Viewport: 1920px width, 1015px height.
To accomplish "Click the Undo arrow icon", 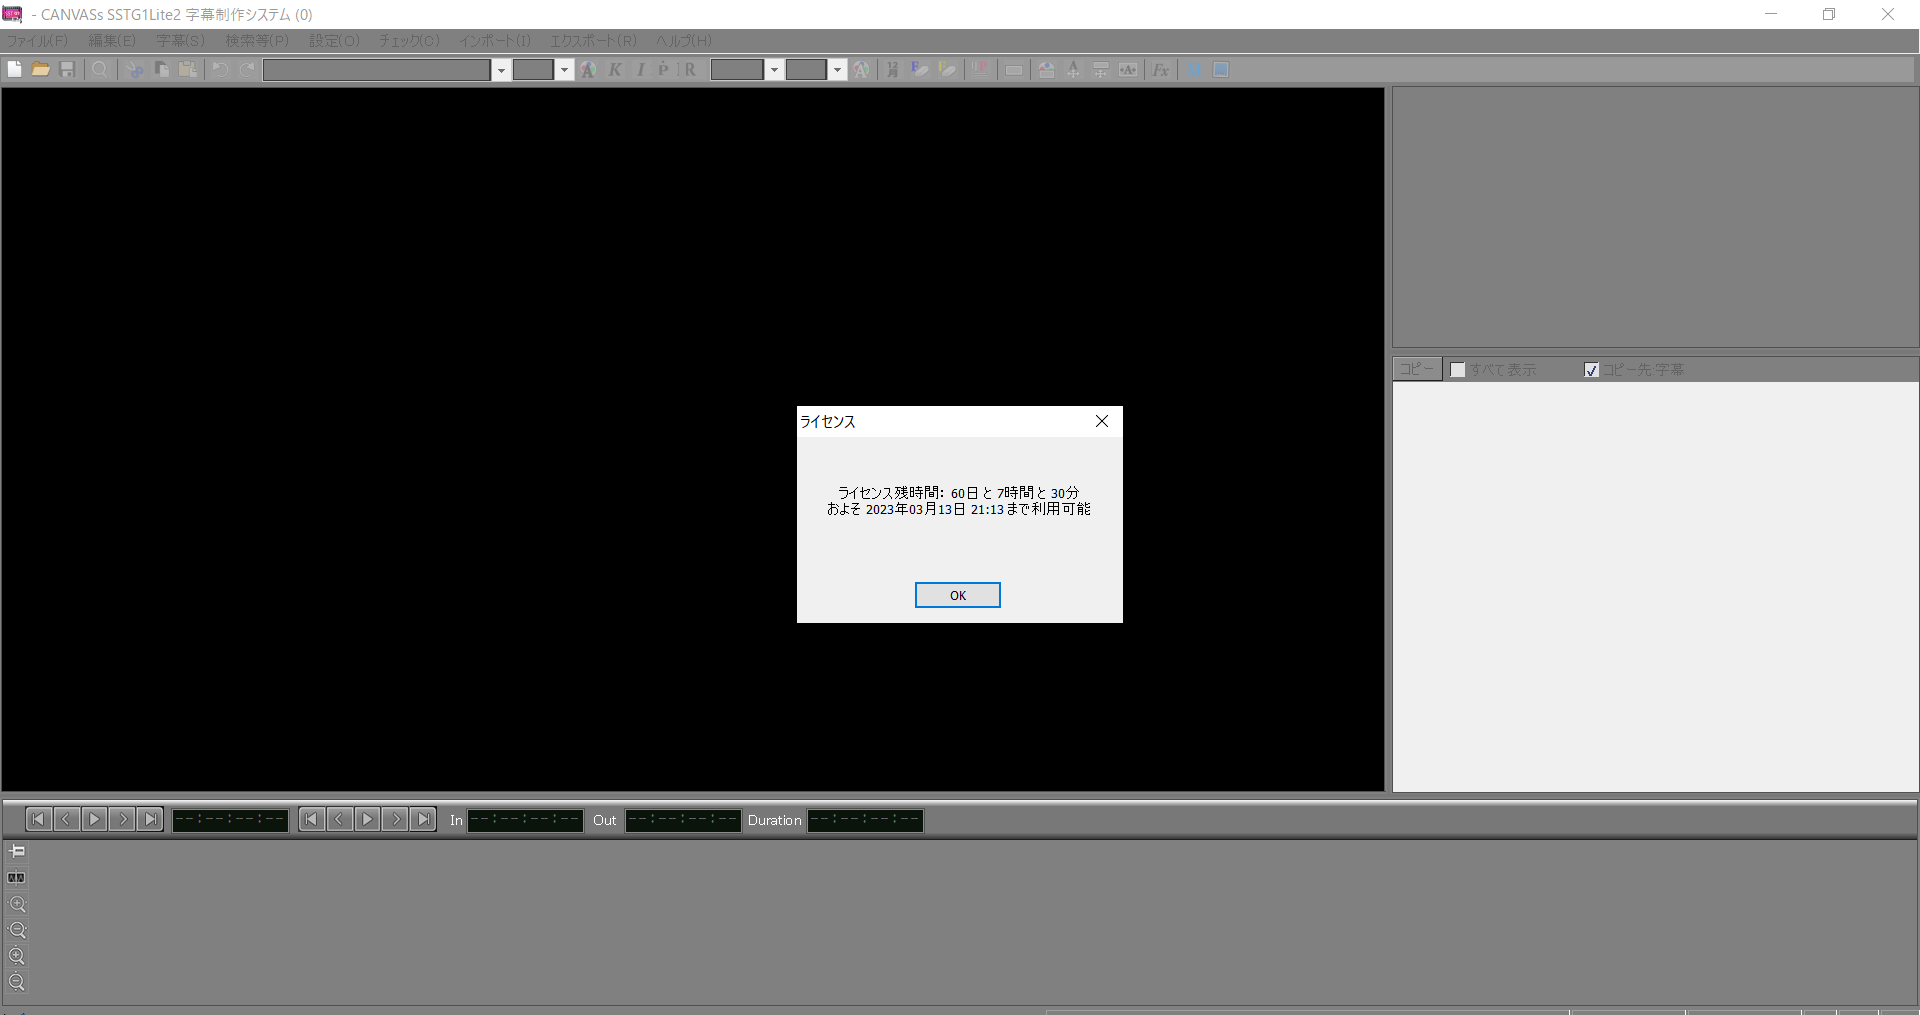I will pos(220,69).
